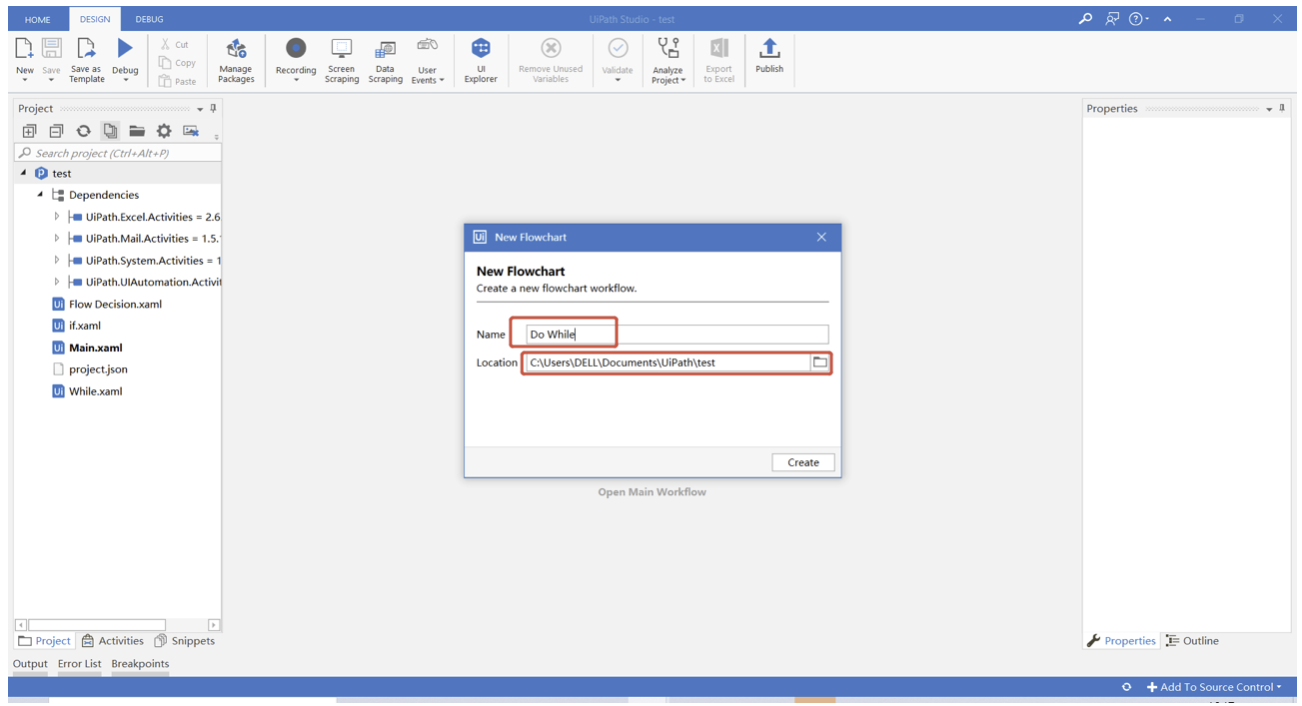
Task: Toggle auto-hide pin on Properties panel
Action: pyautogui.click(x=1283, y=108)
